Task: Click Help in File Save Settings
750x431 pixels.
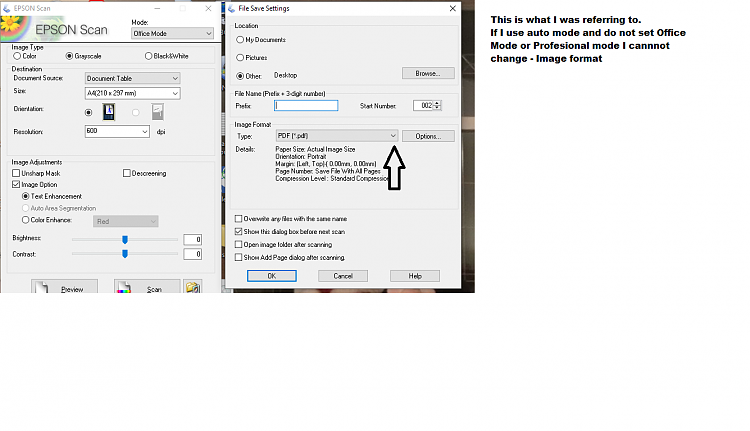Action: [x=415, y=276]
